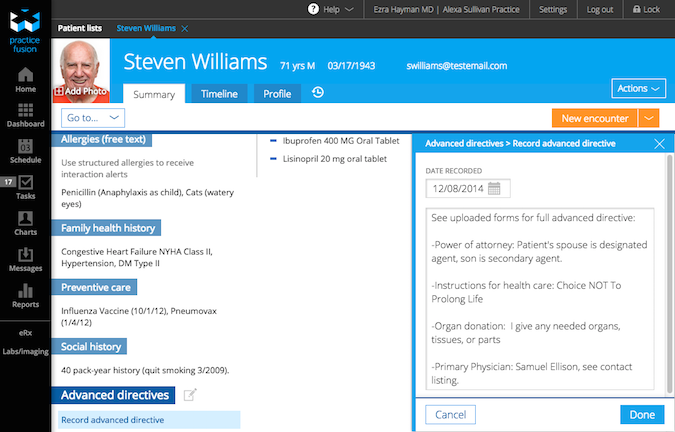Viewport: 675px width, 432px height.
Task: Click Done to save directive
Action: coord(642,414)
